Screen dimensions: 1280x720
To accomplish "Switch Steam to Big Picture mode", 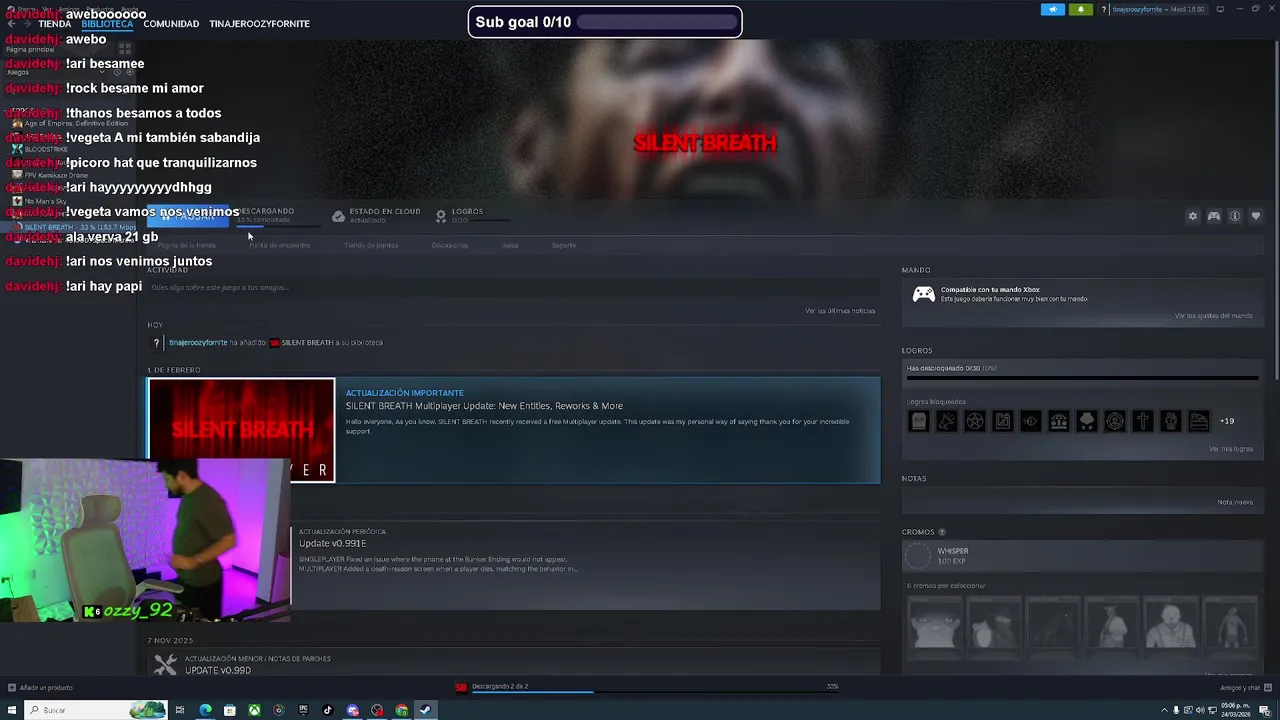I will point(1220,9).
